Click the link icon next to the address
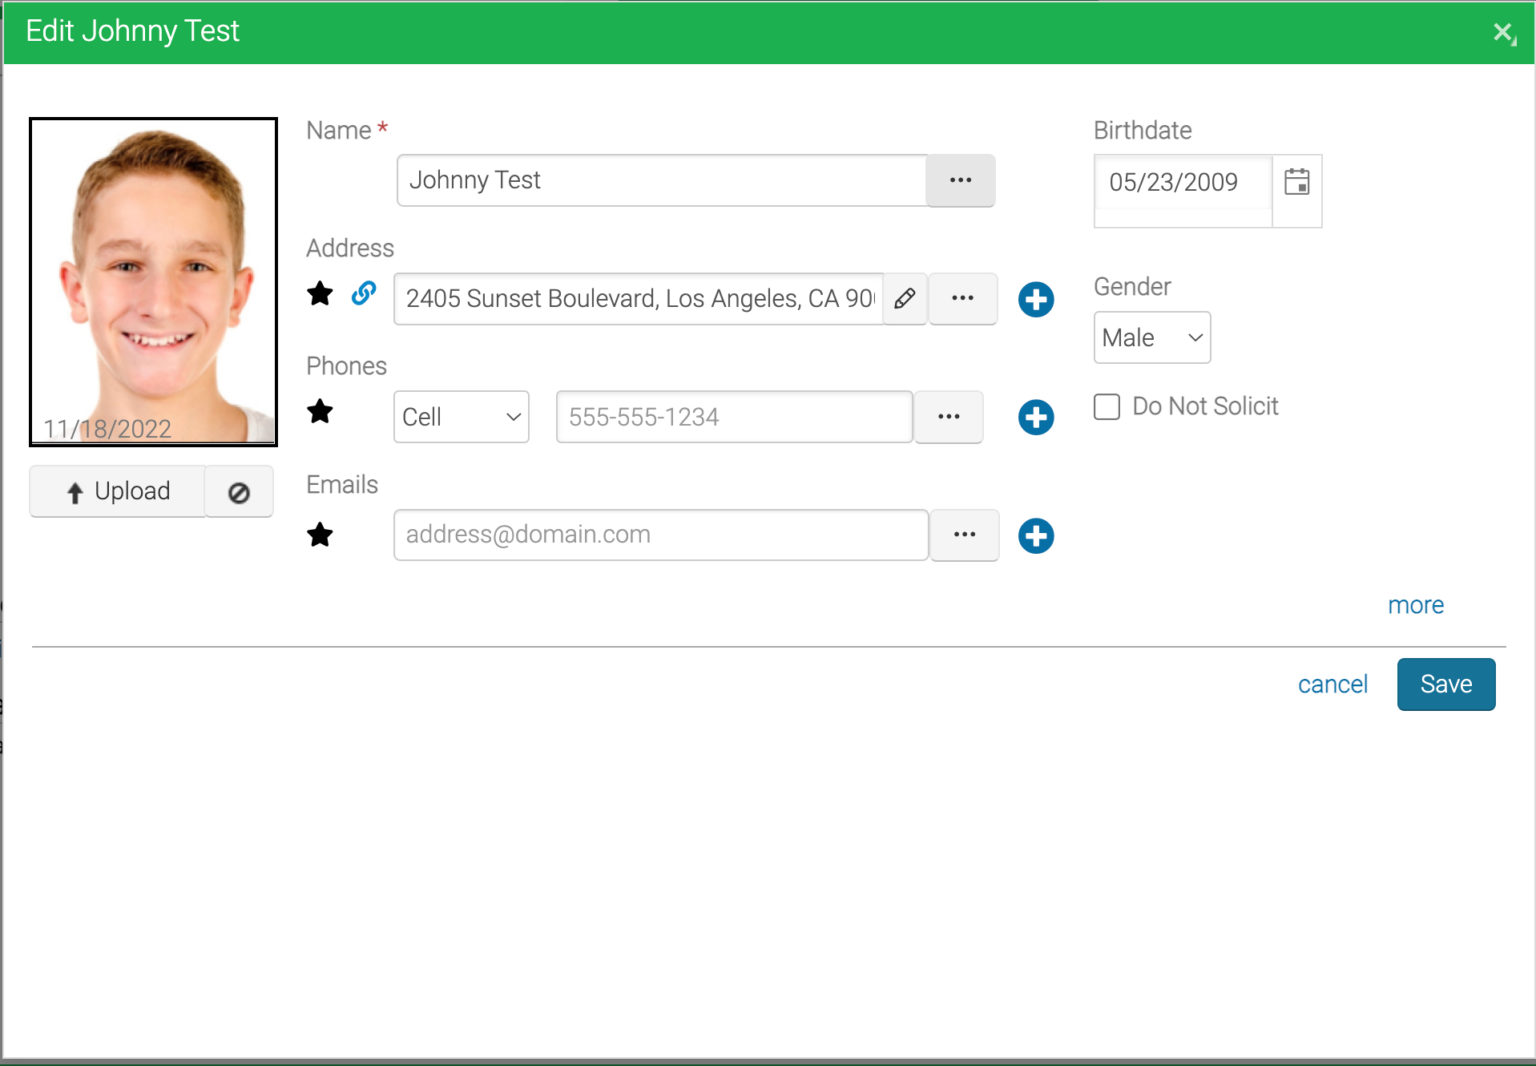The image size is (1536, 1066). (x=364, y=293)
